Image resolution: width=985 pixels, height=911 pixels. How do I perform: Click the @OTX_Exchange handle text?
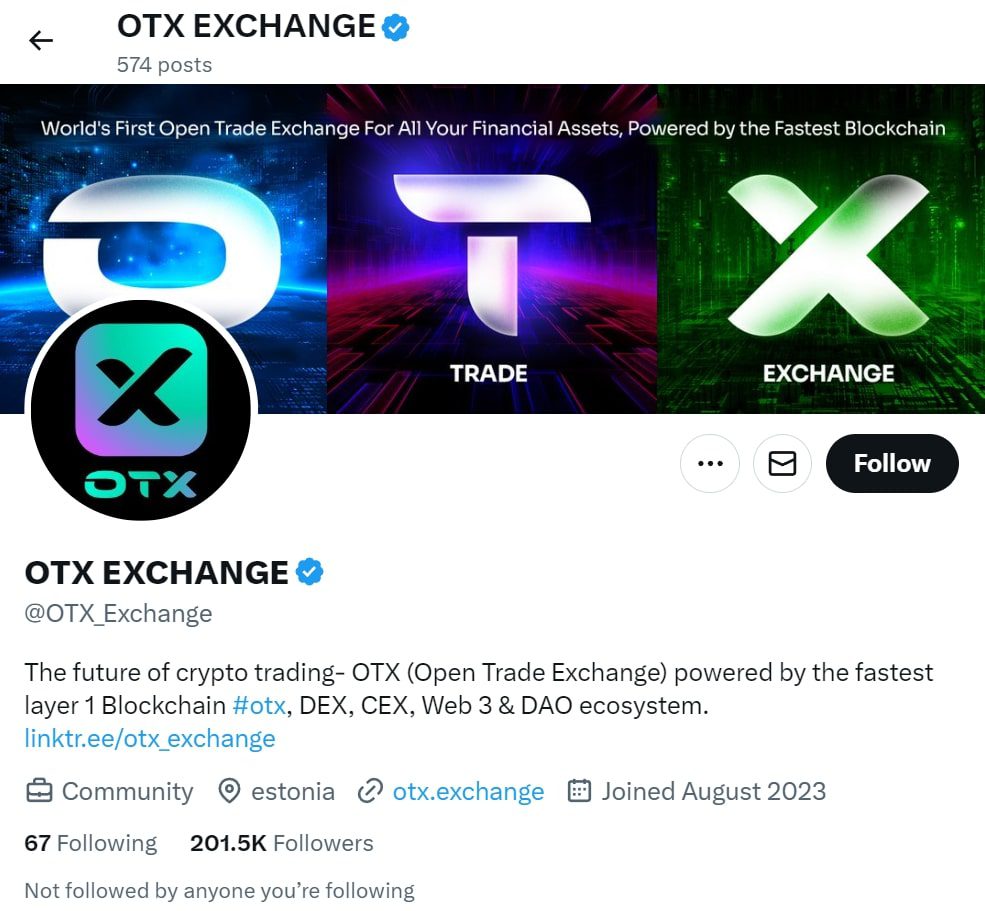(117, 614)
